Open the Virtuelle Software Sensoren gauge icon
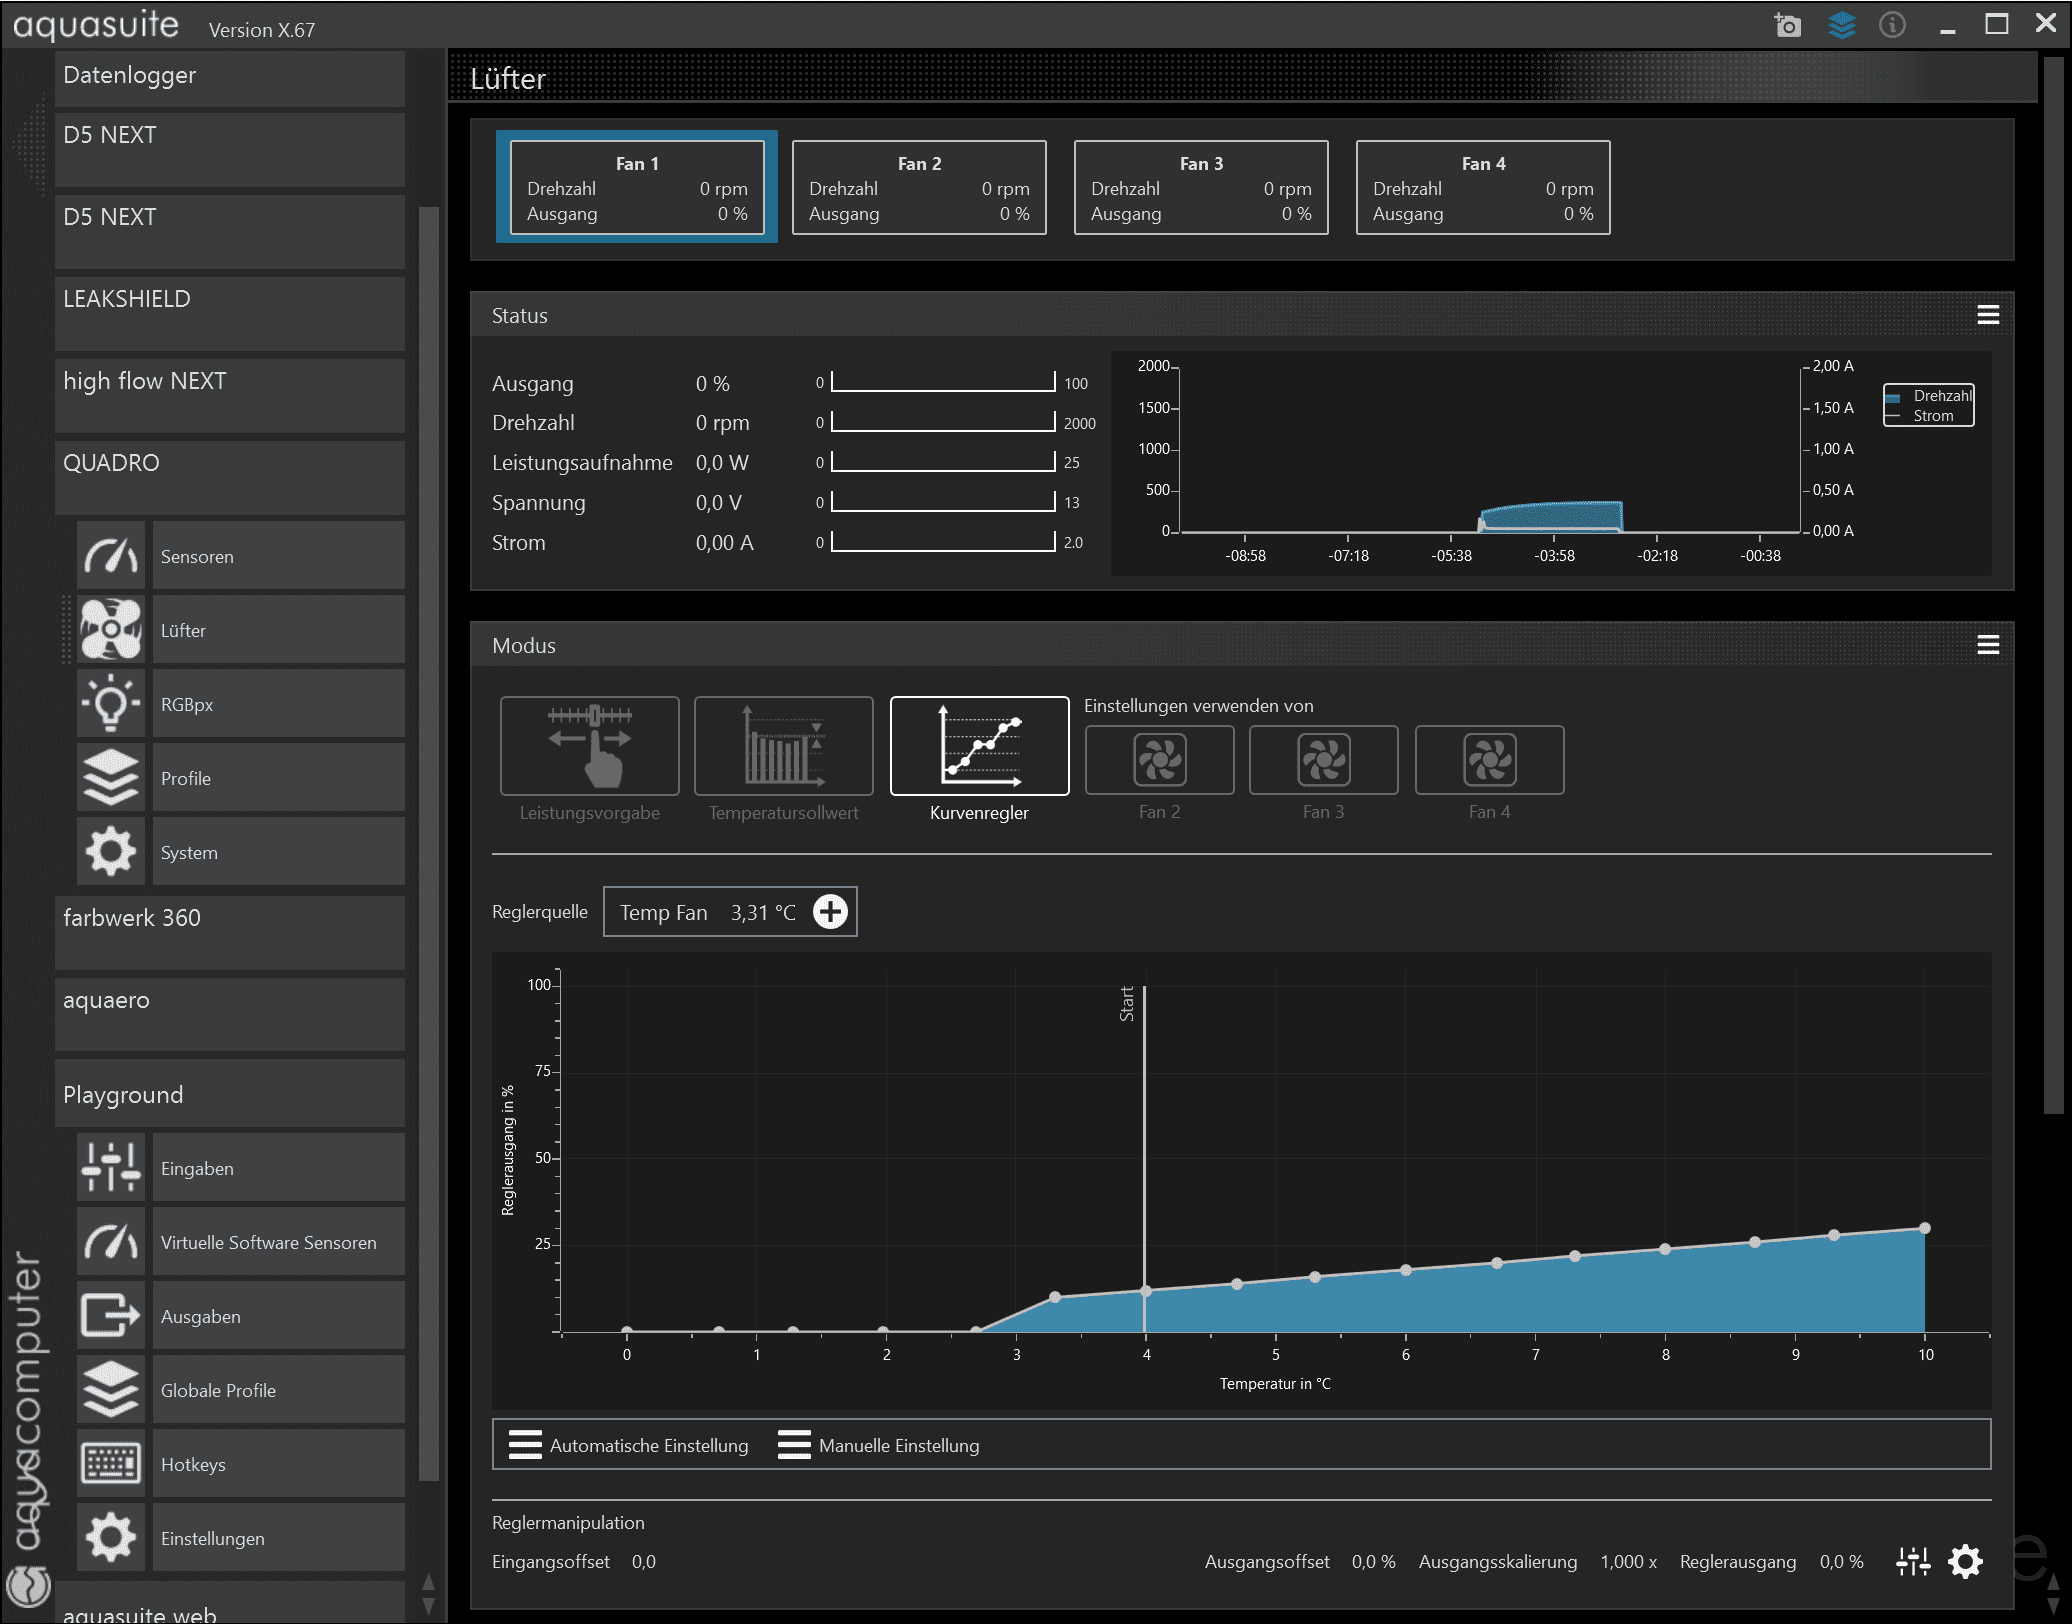Screen dimensions: 2072x1624 (111, 1242)
